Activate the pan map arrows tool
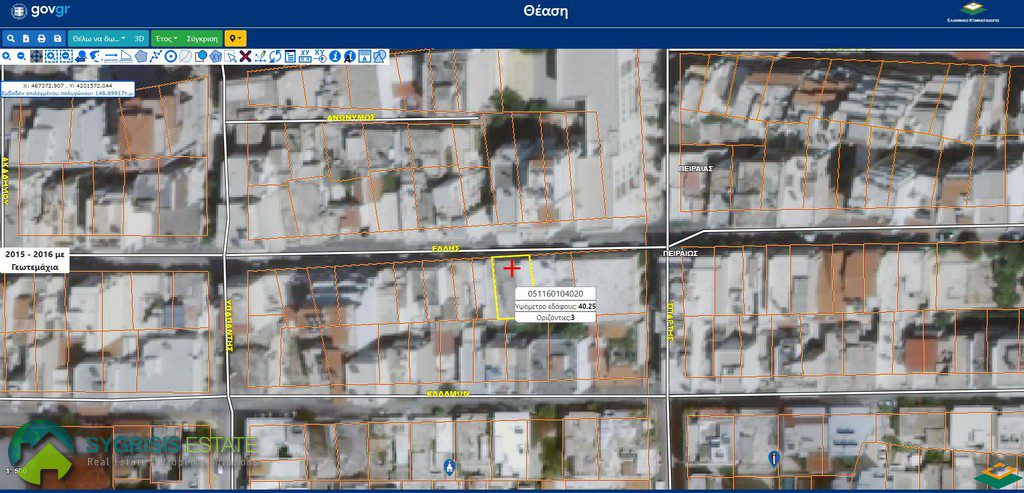1024x493 pixels. pos(37,57)
